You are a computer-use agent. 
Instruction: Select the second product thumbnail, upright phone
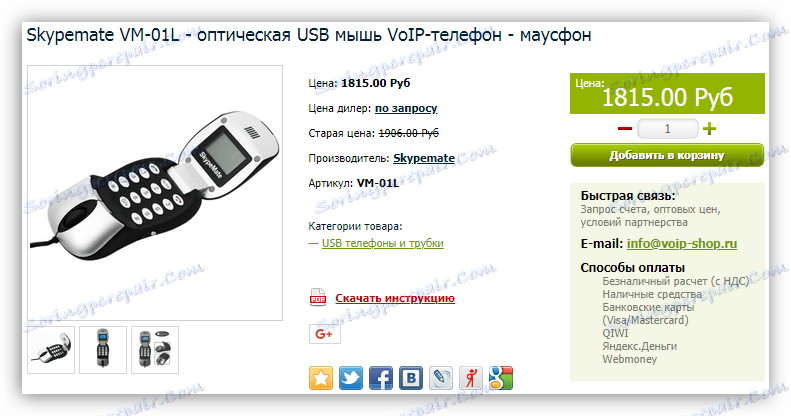[103, 350]
